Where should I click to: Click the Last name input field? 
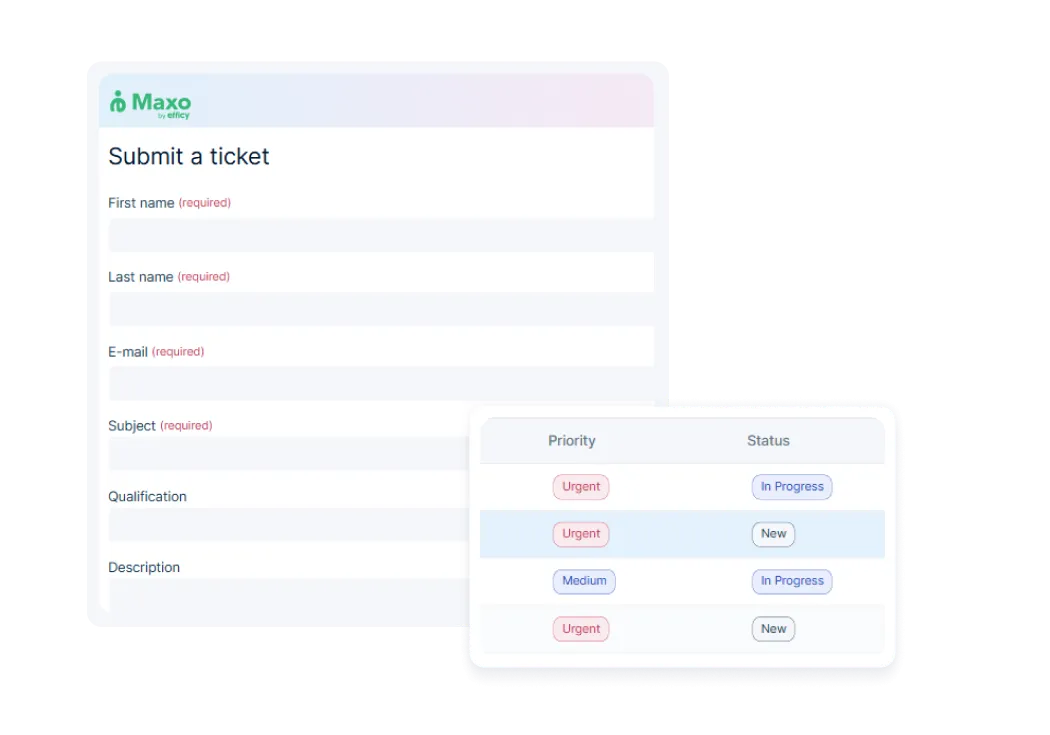381,309
